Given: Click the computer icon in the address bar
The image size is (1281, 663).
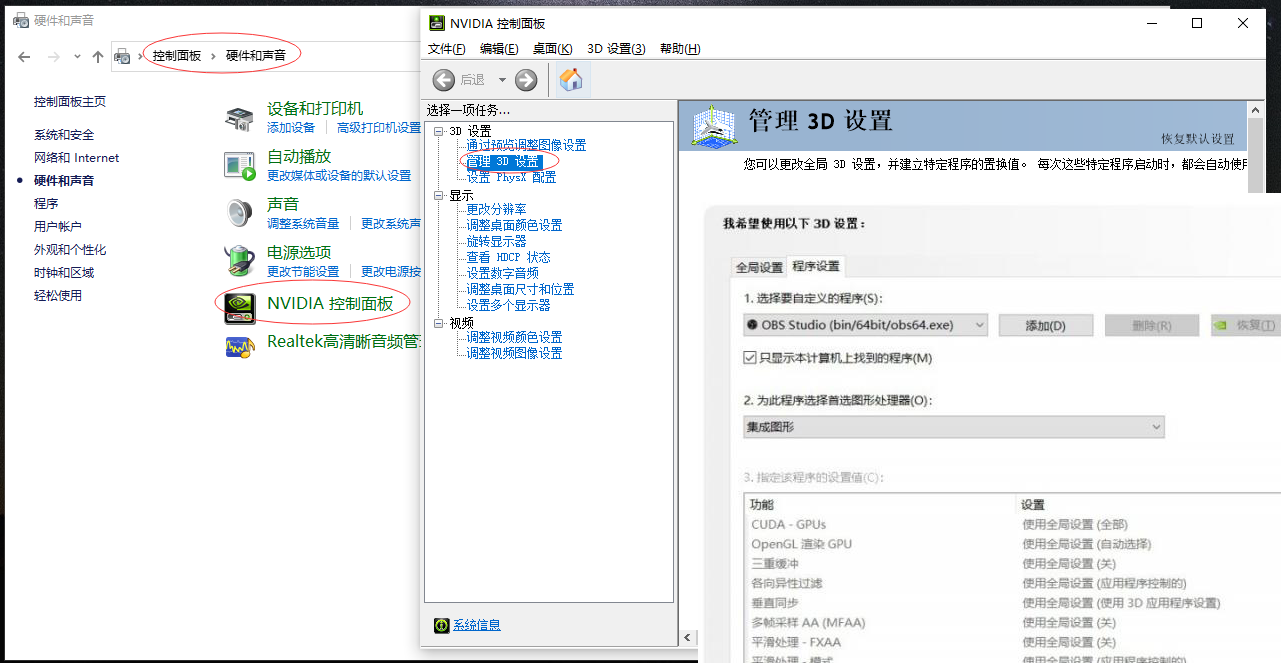Looking at the screenshot, I should [x=123, y=56].
